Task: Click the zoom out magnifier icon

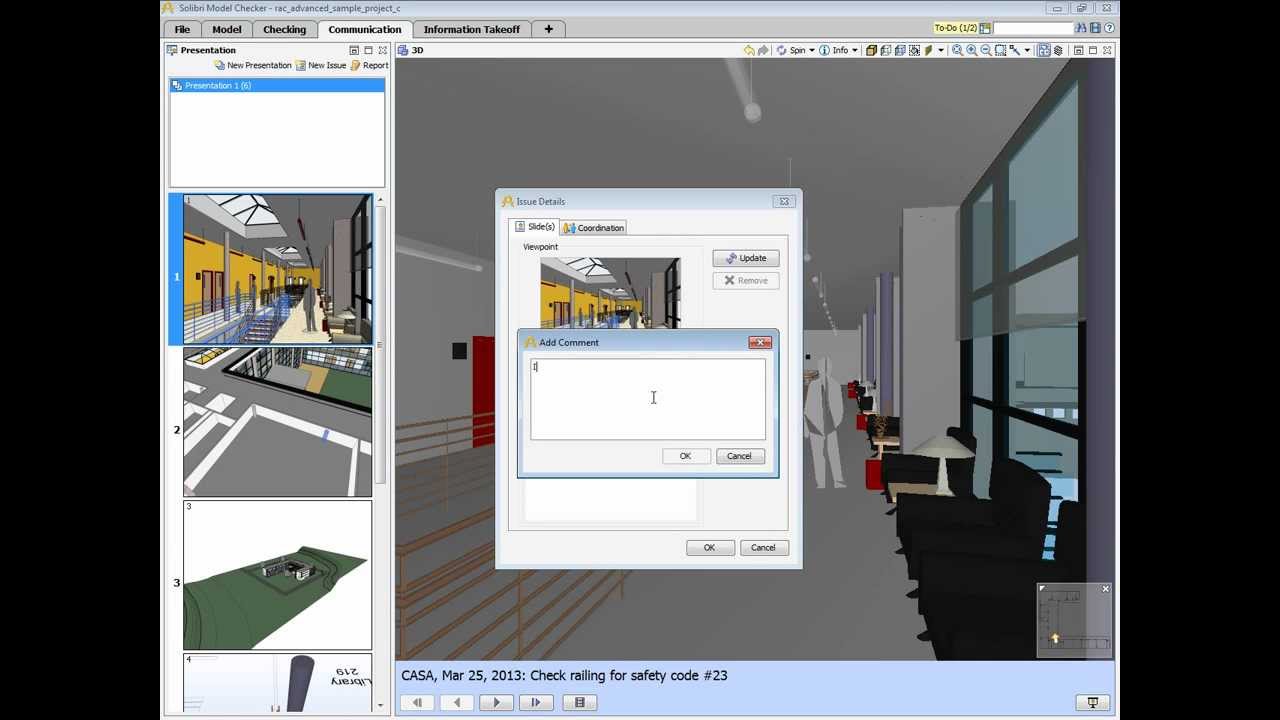Action: (x=985, y=50)
